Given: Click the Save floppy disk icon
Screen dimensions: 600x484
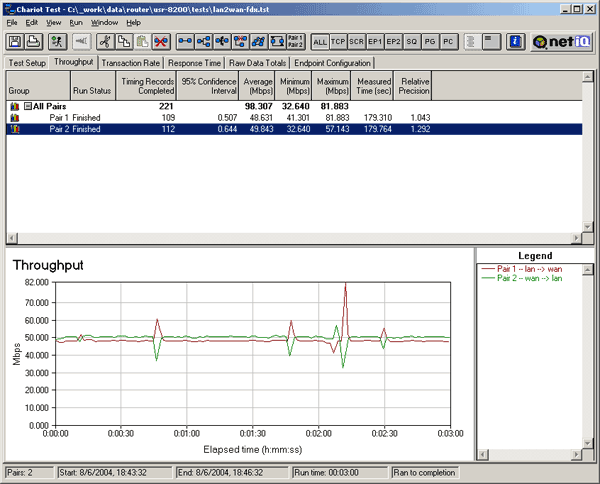Looking at the screenshot, I should coord(15,41).
